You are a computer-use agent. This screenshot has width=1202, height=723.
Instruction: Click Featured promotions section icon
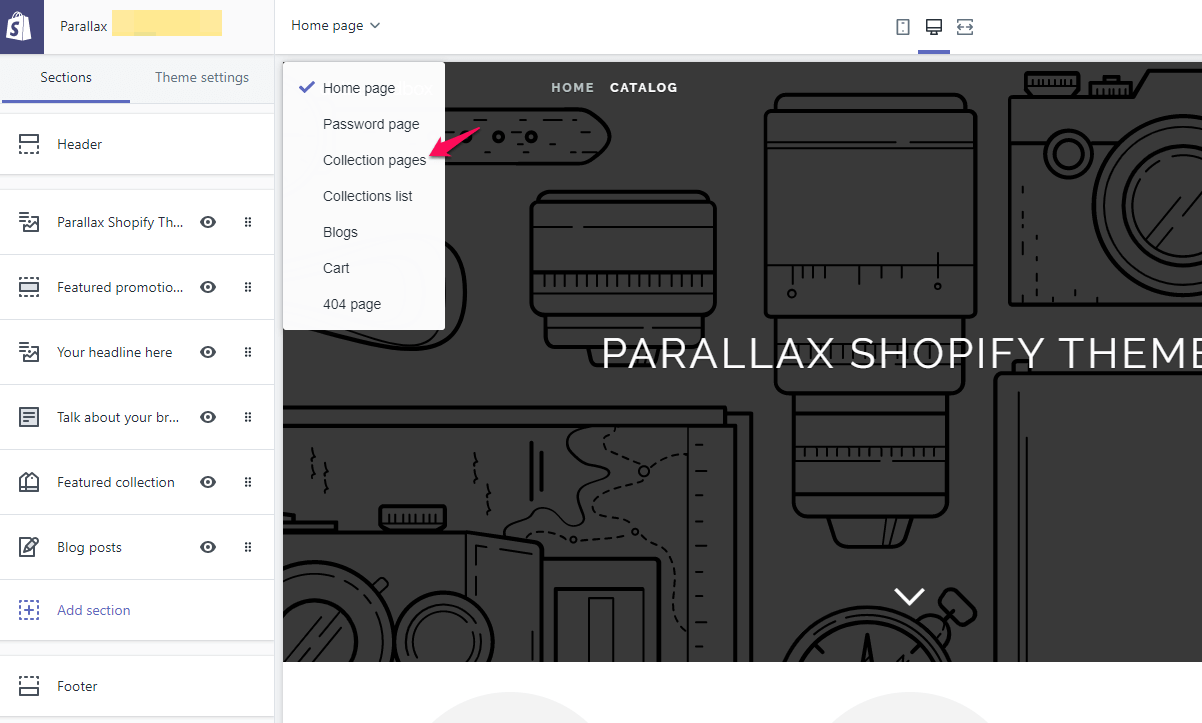29,287
